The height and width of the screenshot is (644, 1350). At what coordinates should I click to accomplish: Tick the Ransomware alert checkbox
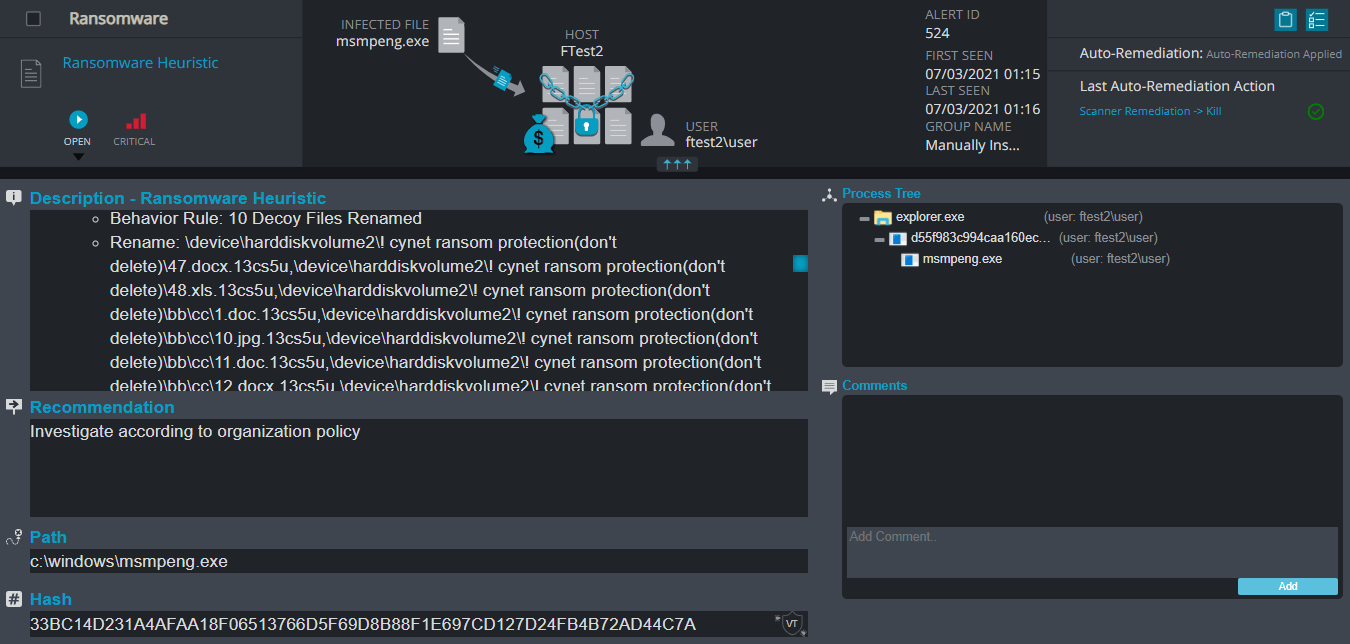[34, 19]
